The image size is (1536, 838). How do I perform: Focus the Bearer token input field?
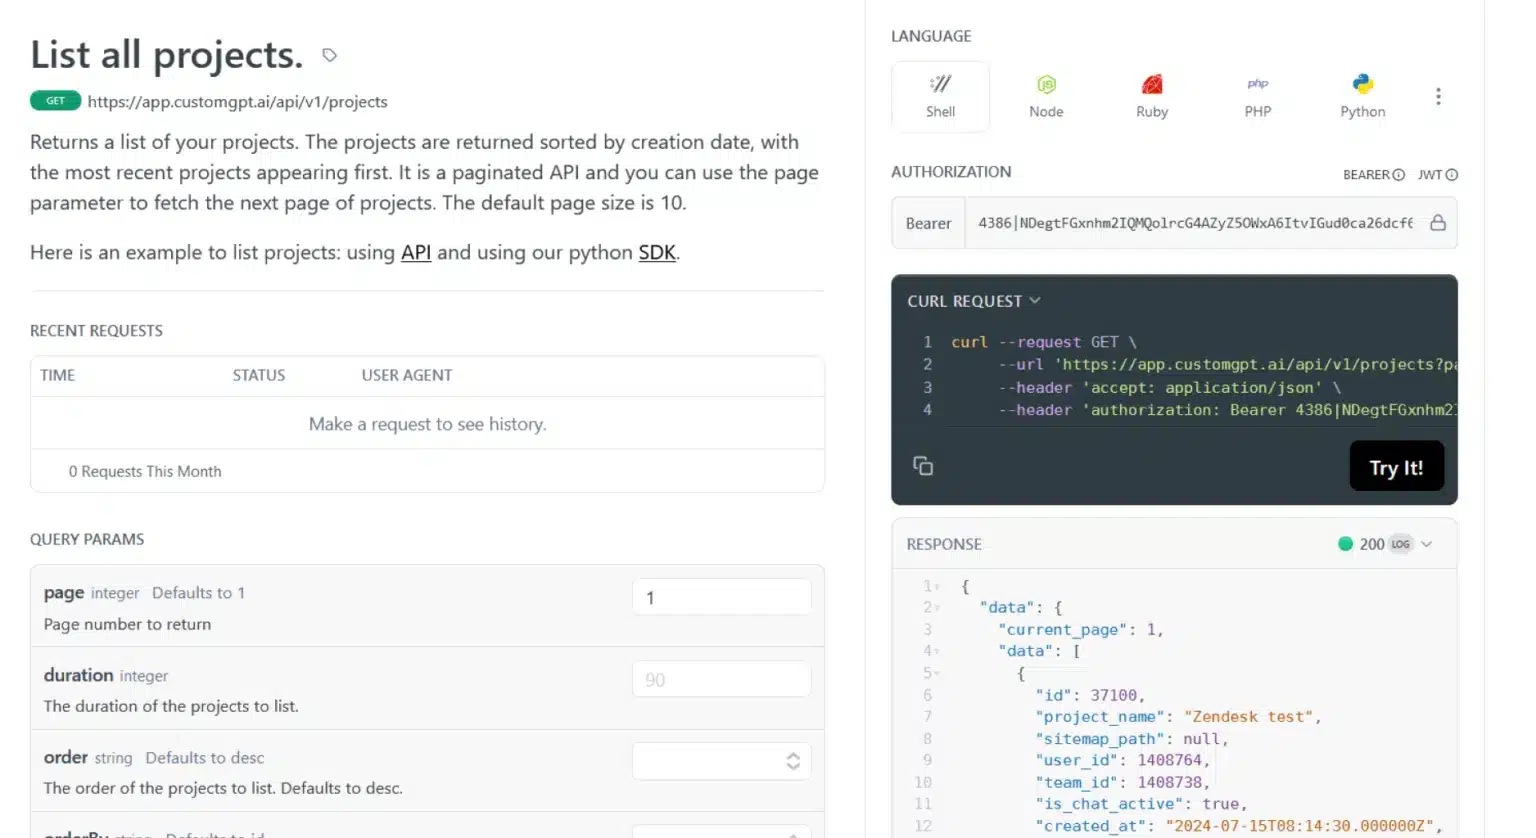click(1195, 223)
